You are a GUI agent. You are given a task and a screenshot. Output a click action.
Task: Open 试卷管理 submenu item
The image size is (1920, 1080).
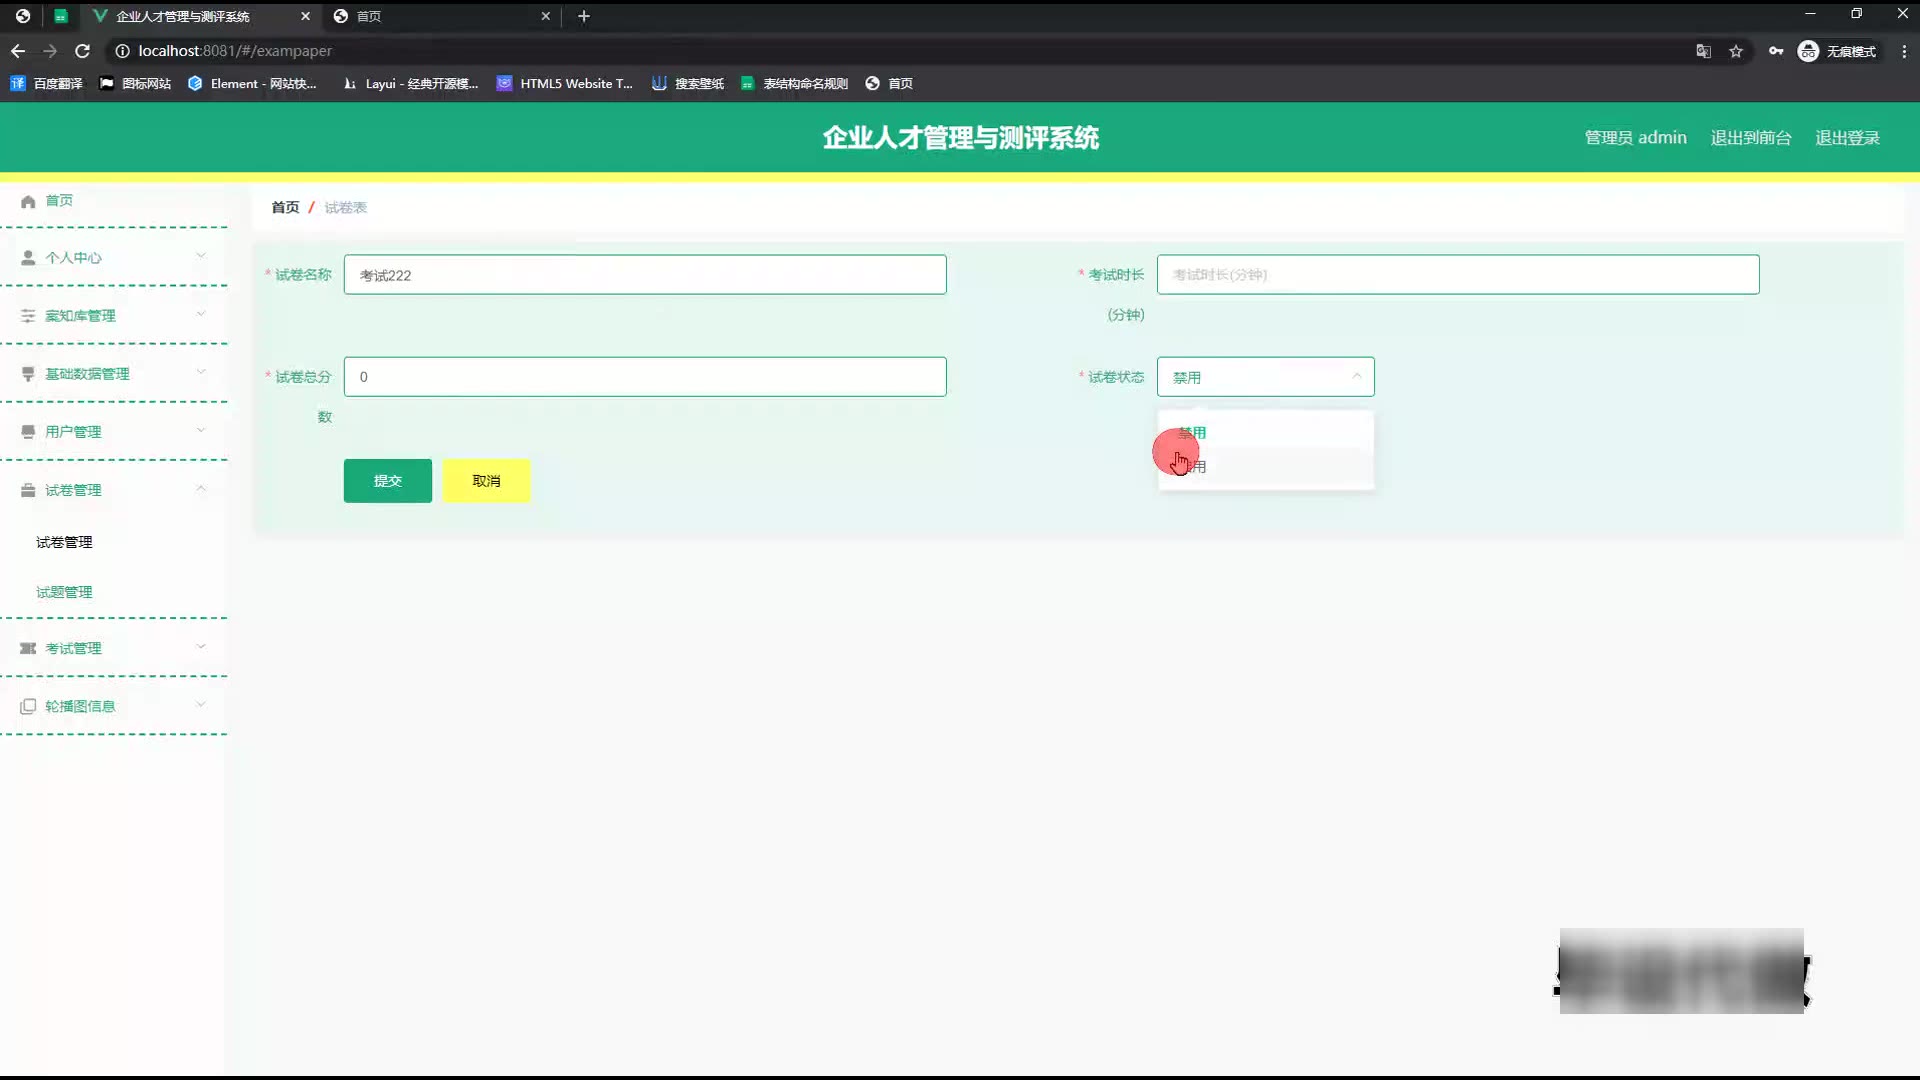click(64, 542)
